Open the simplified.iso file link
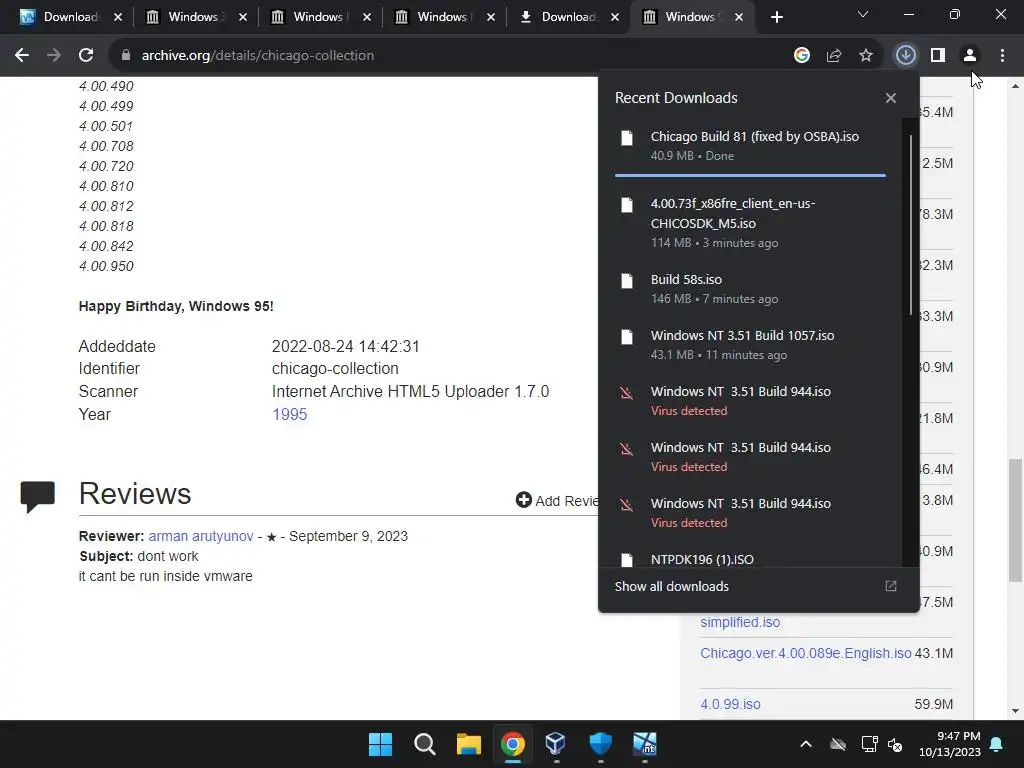 pyautogui.click(x=740, y=622)
